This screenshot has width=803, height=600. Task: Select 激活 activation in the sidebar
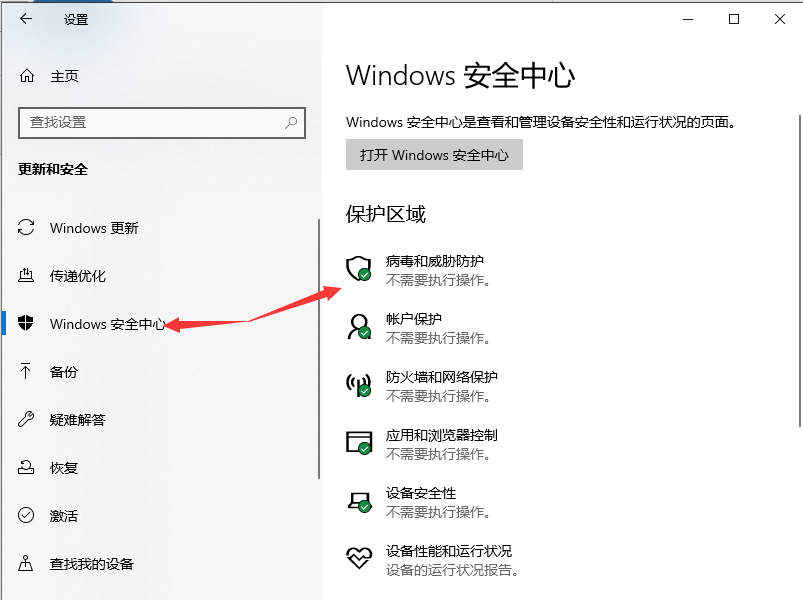click(64, 516)
